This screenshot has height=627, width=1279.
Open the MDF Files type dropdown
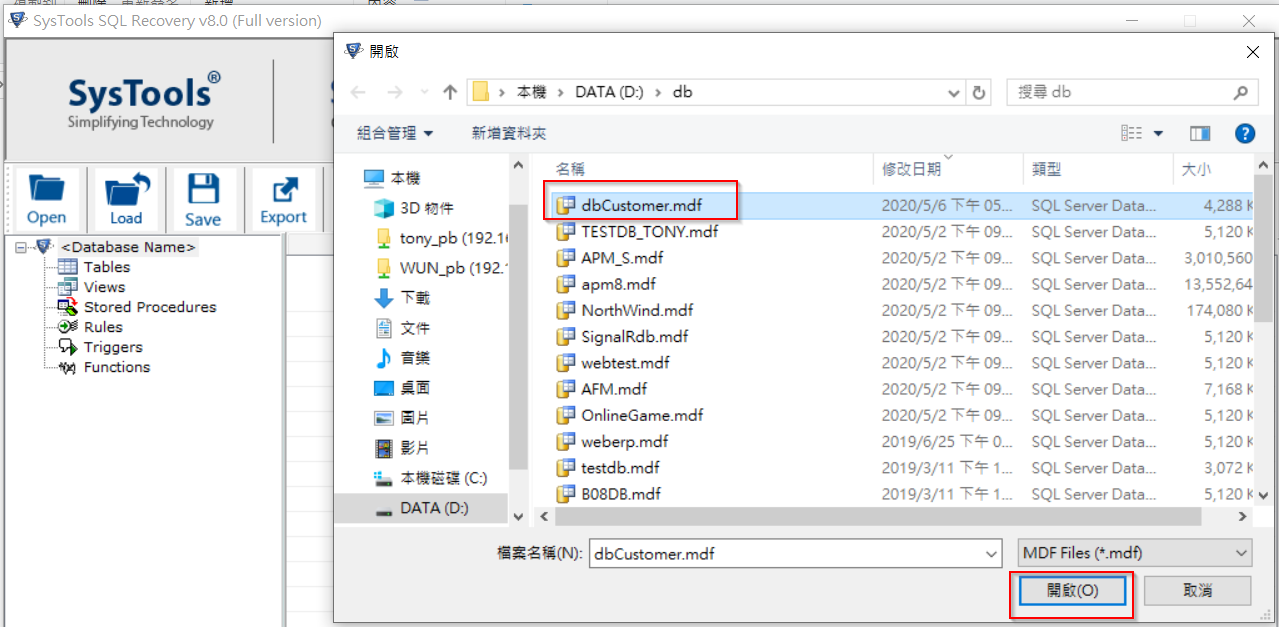pyautogui.click(x=1134, y=552)
